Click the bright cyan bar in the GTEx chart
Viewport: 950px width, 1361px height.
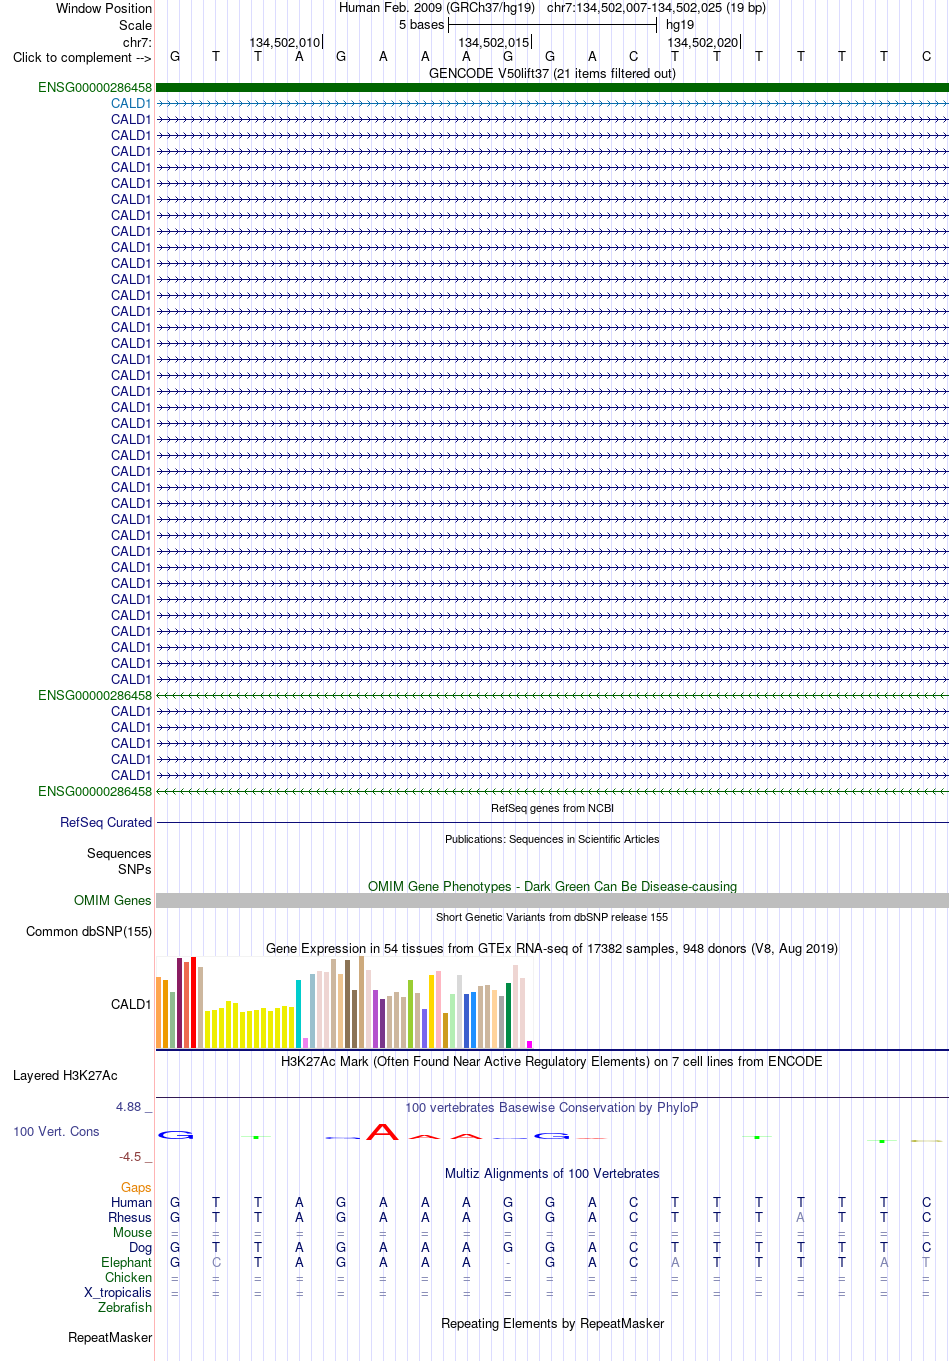point(299,1014)
